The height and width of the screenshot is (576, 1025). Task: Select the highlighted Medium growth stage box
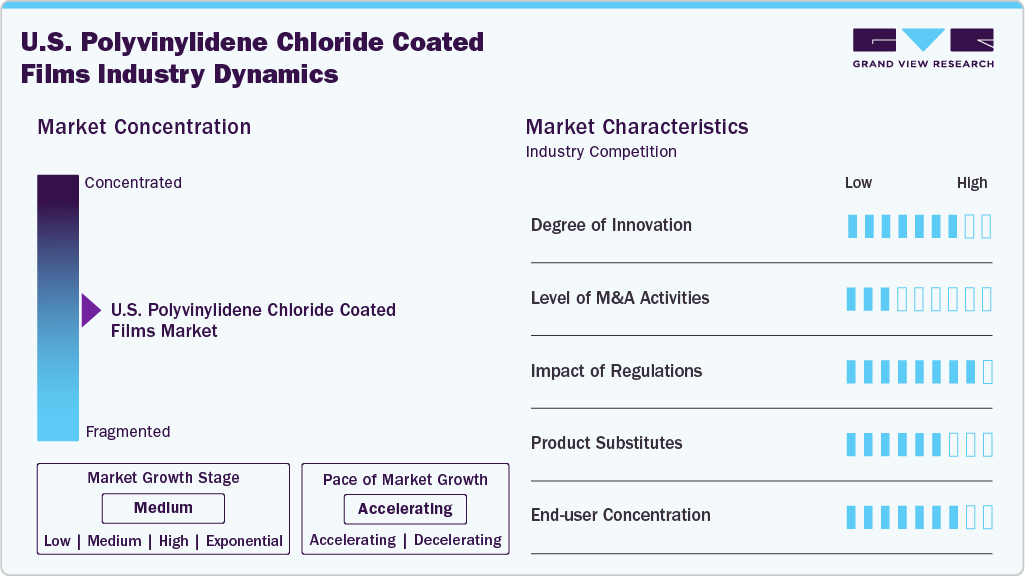point(163,508)
